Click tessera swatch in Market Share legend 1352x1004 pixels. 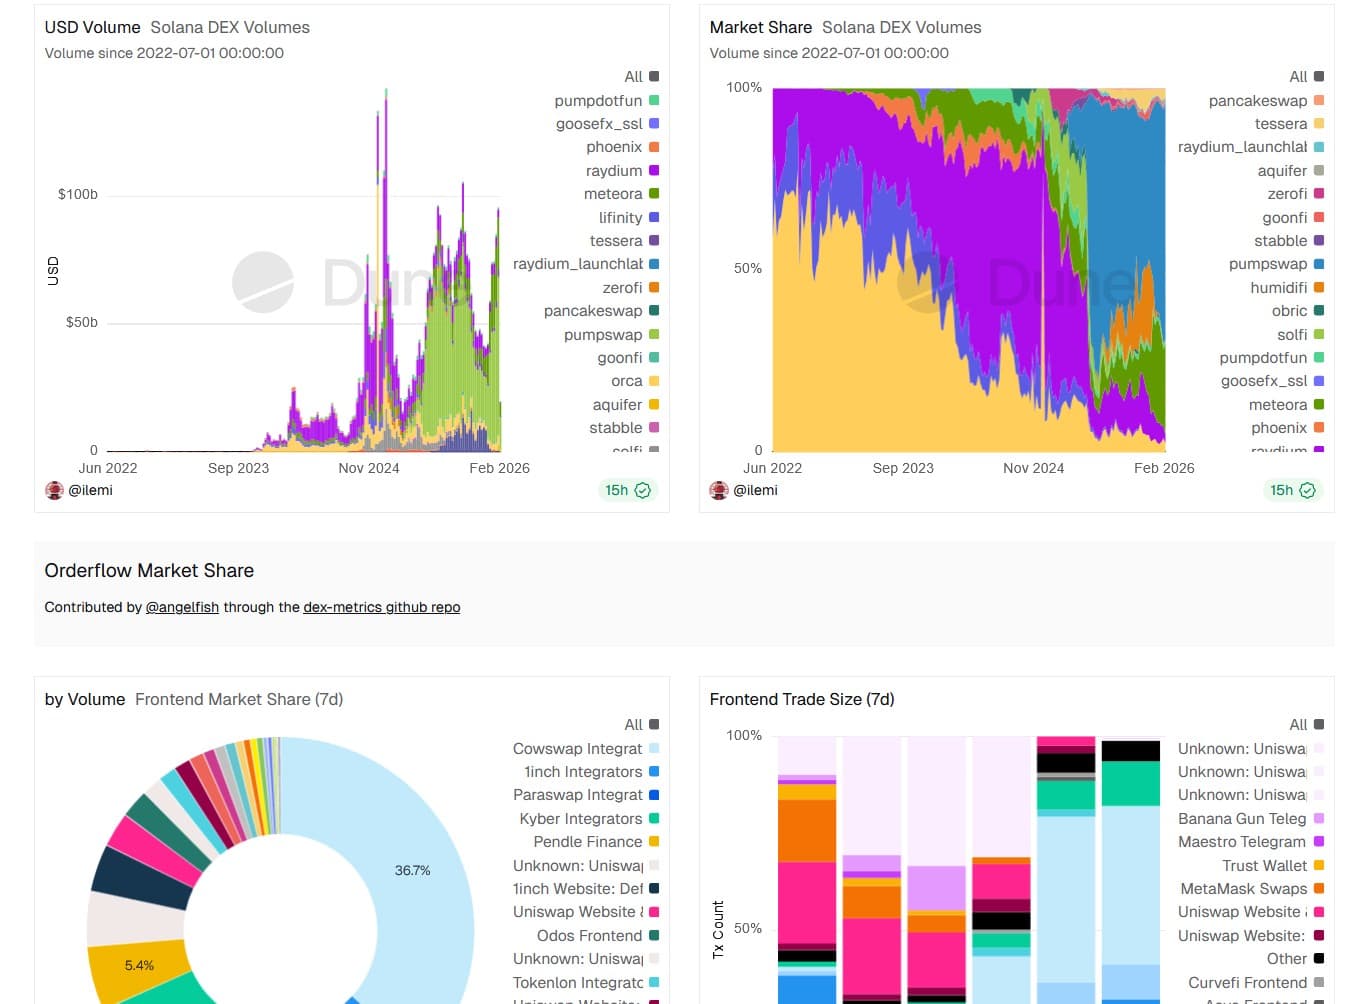(x=1319, y=124)
